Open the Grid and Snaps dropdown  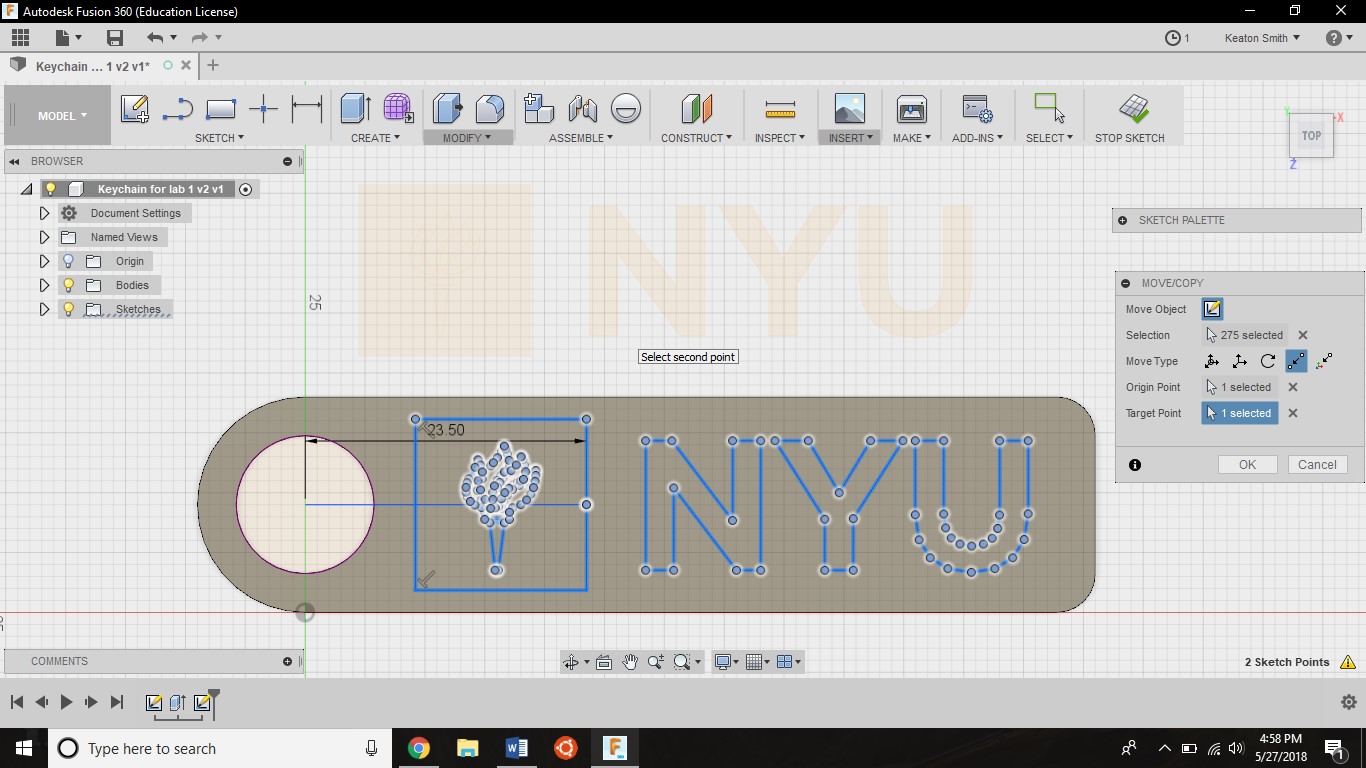(x=757, y=662)
